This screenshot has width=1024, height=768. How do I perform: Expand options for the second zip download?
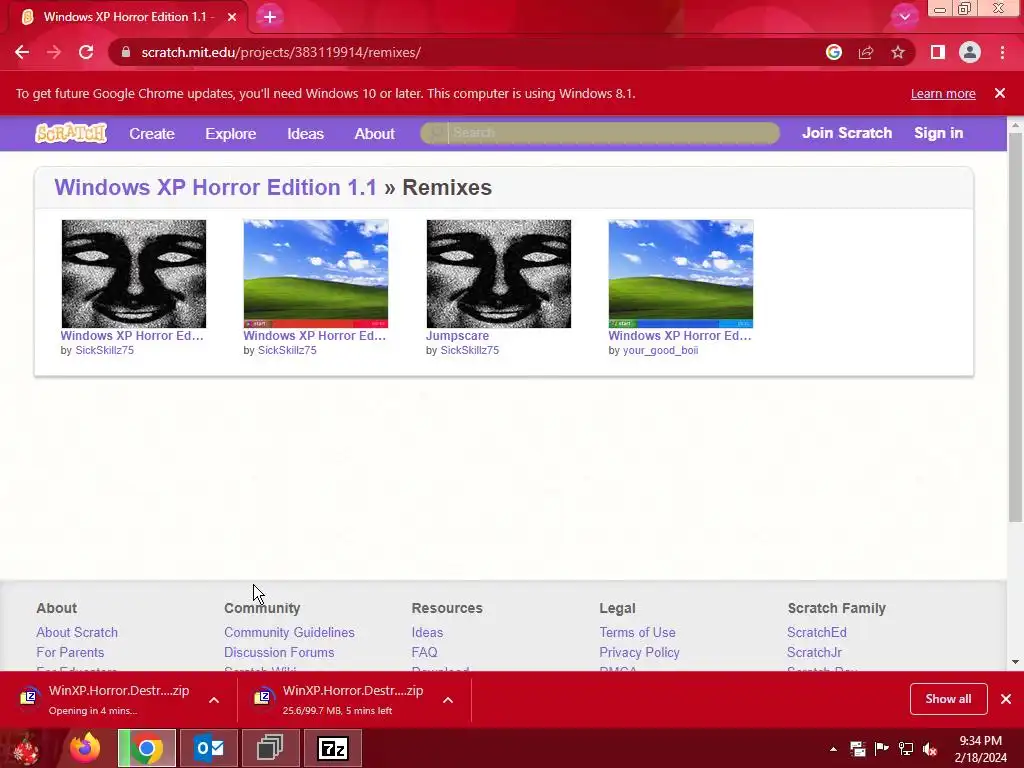[448, 700]
